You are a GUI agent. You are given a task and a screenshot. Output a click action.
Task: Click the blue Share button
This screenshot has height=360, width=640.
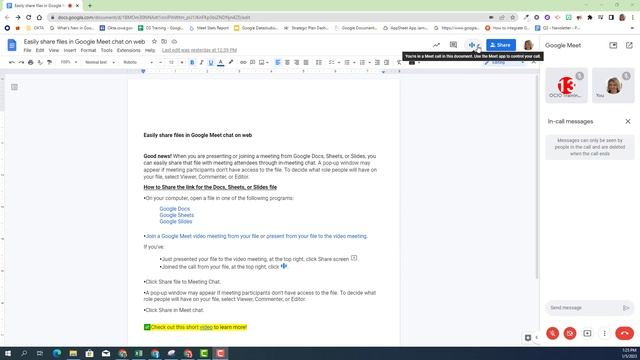pos(501,45)
